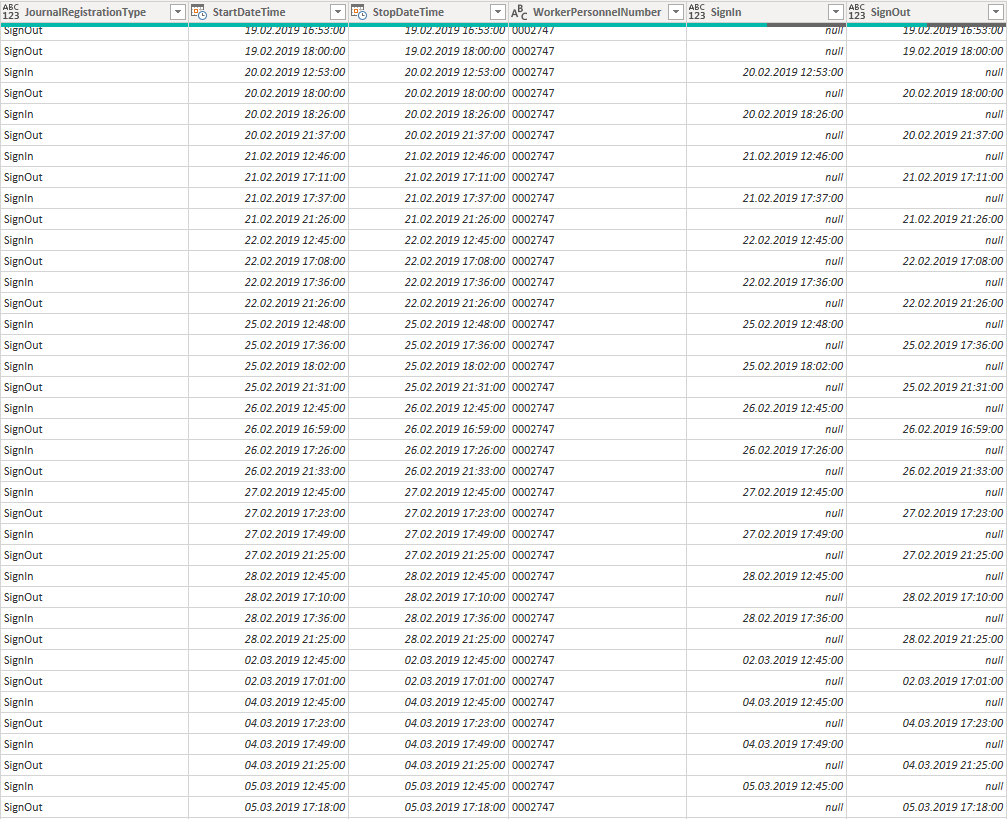Click the SignIn column data type icon
The width and height of the screenshot is (1007, 819).
tap(697, 12)
